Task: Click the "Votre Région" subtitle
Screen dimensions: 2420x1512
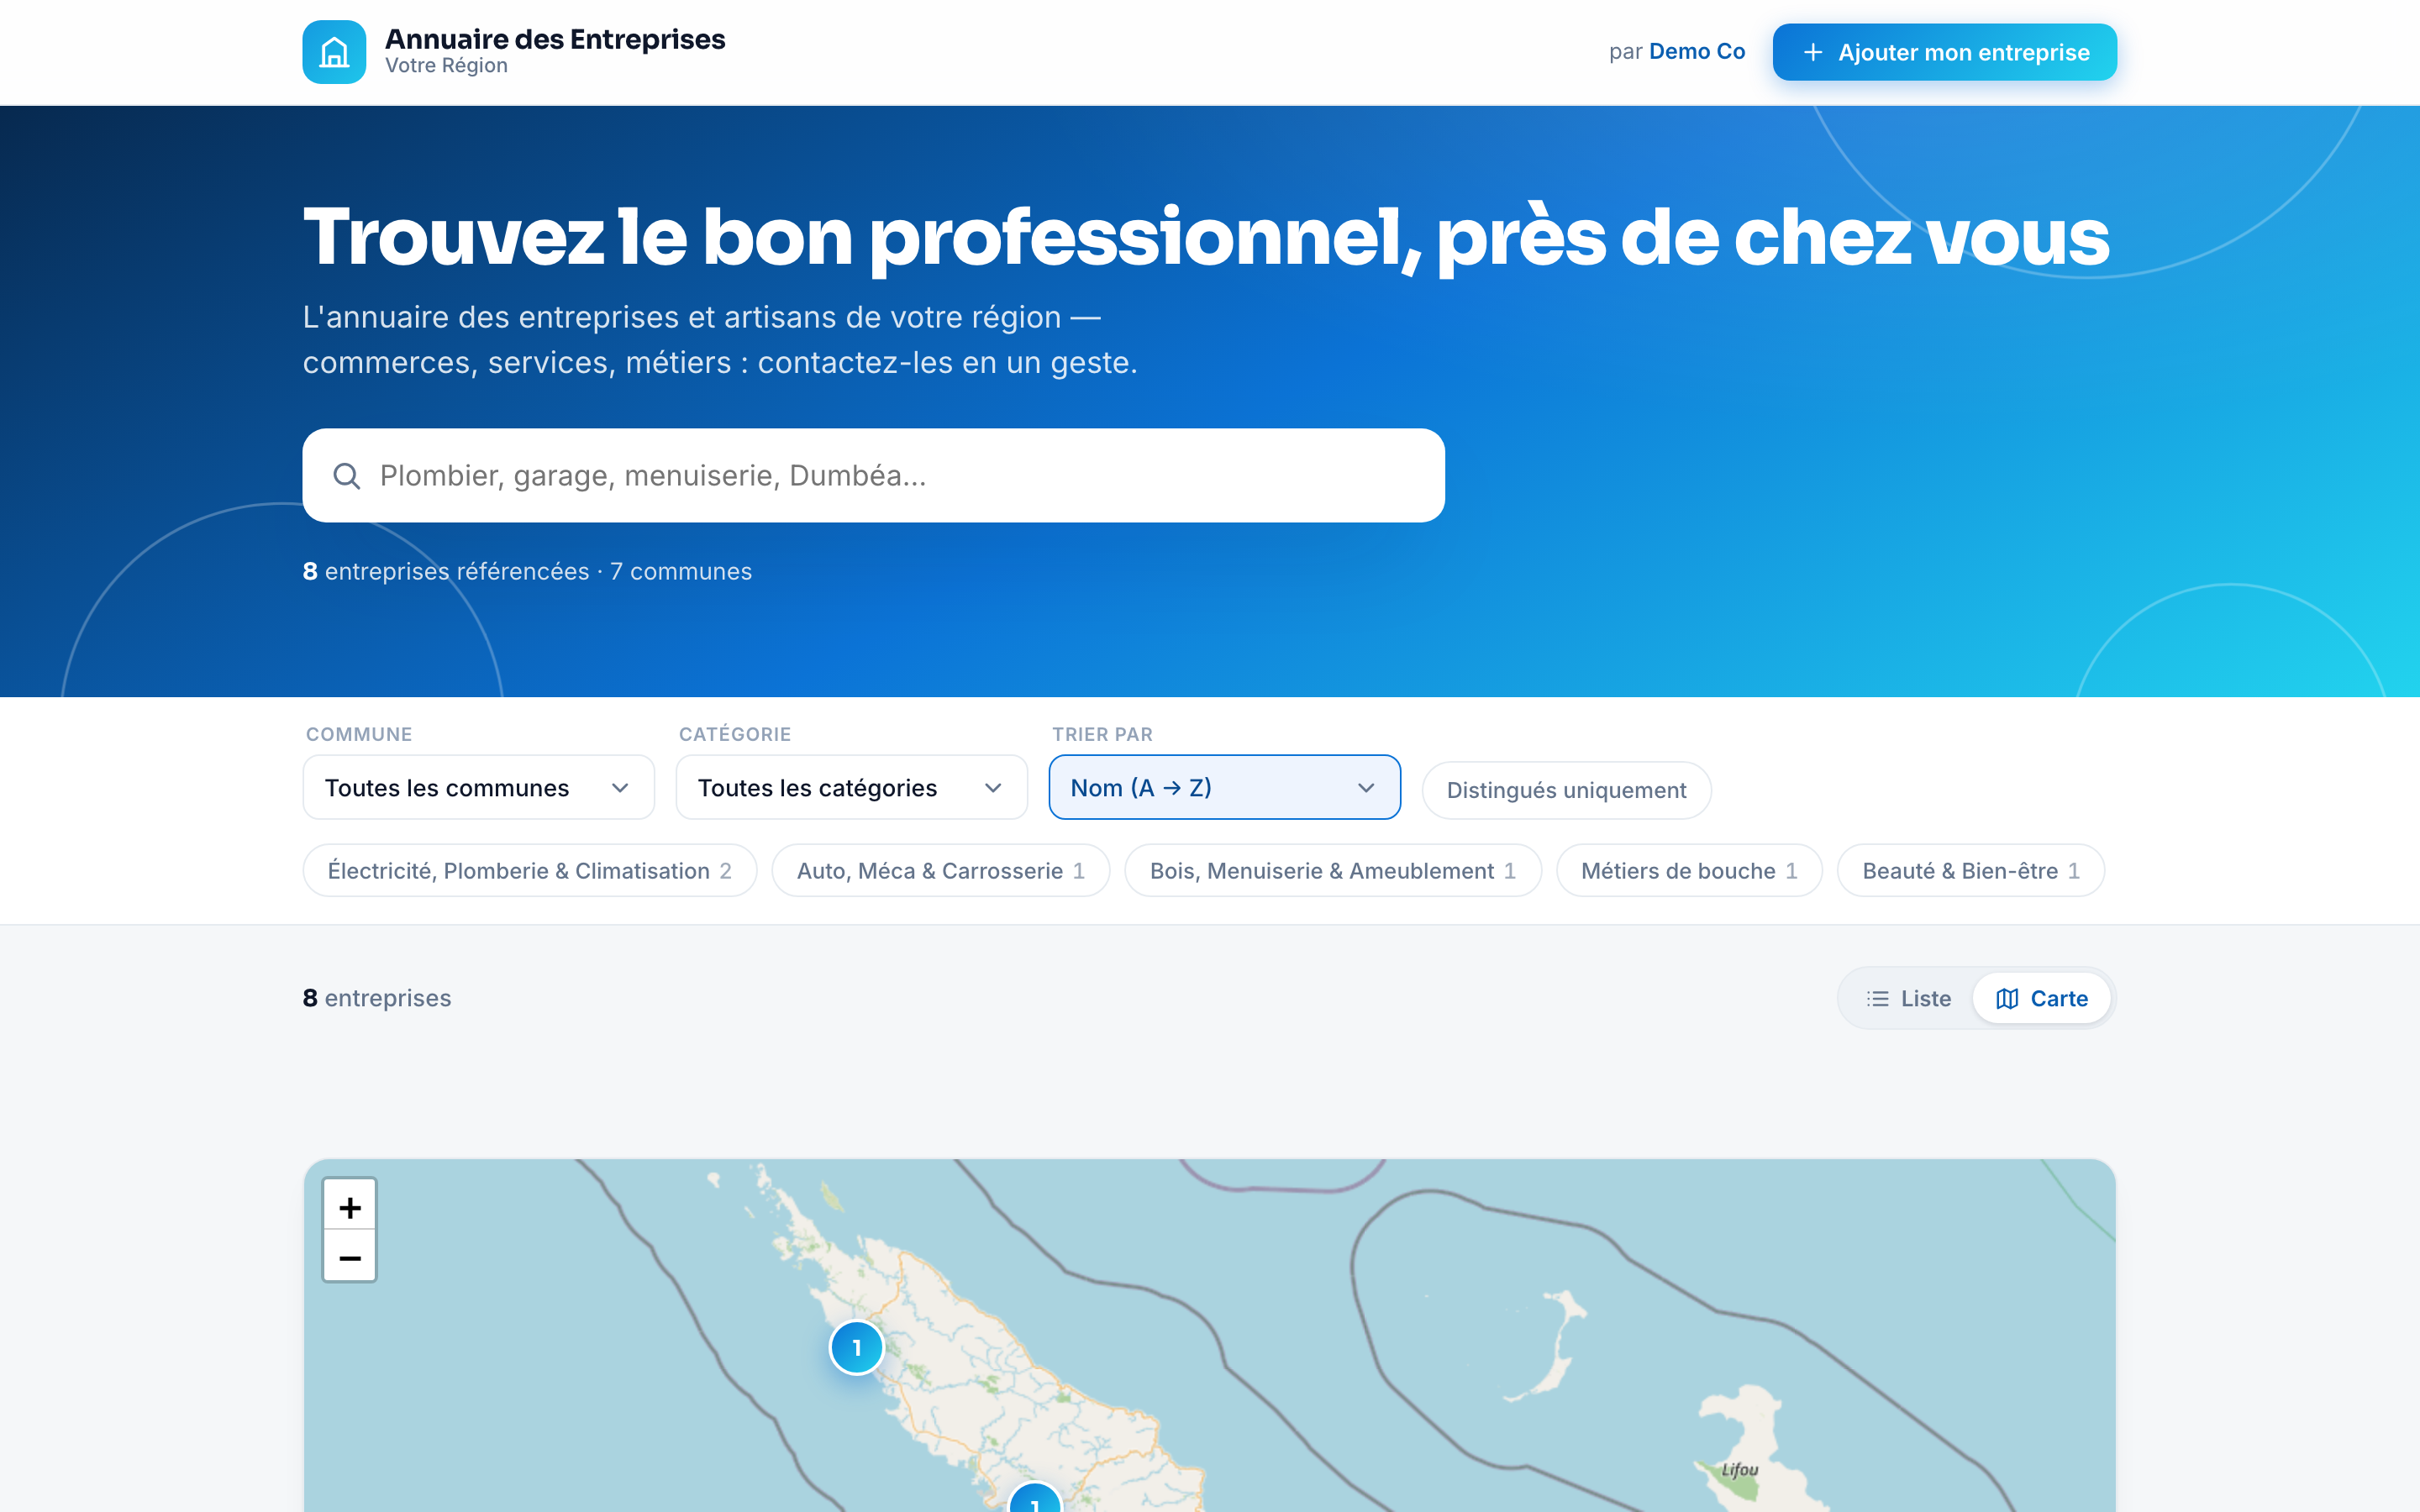Action: click(446, 66)
